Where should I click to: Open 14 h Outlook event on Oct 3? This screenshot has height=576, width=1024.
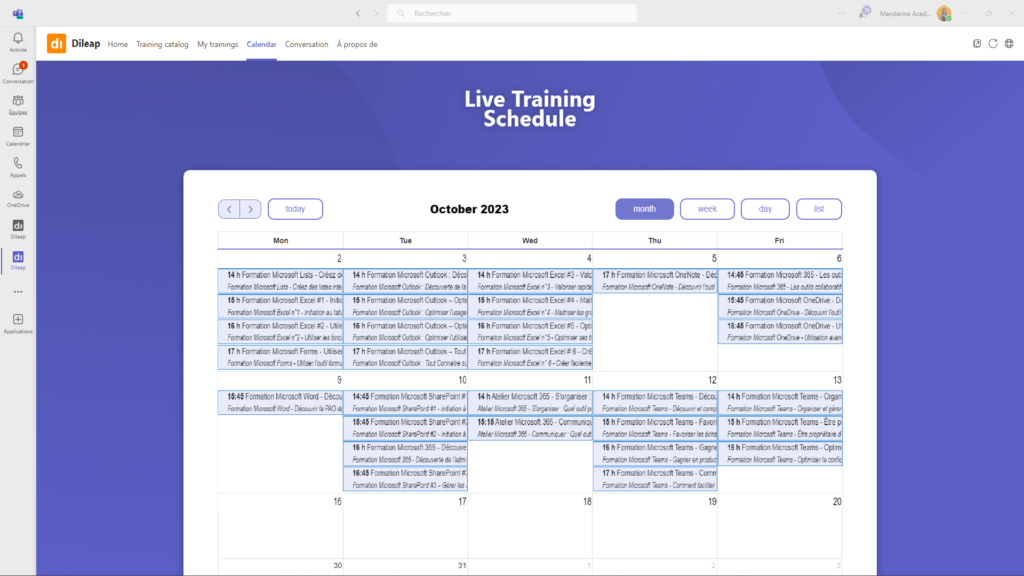pos(406,281)
